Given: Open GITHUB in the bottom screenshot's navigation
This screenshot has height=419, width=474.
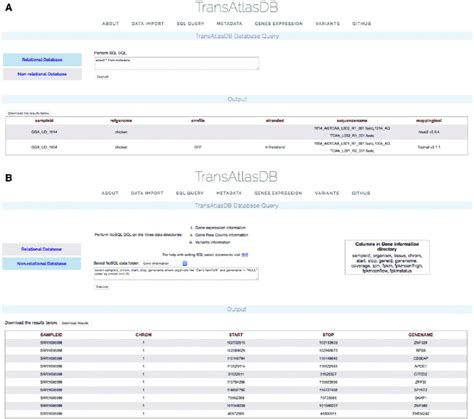Looking at the screenshot, I should 361,193.
